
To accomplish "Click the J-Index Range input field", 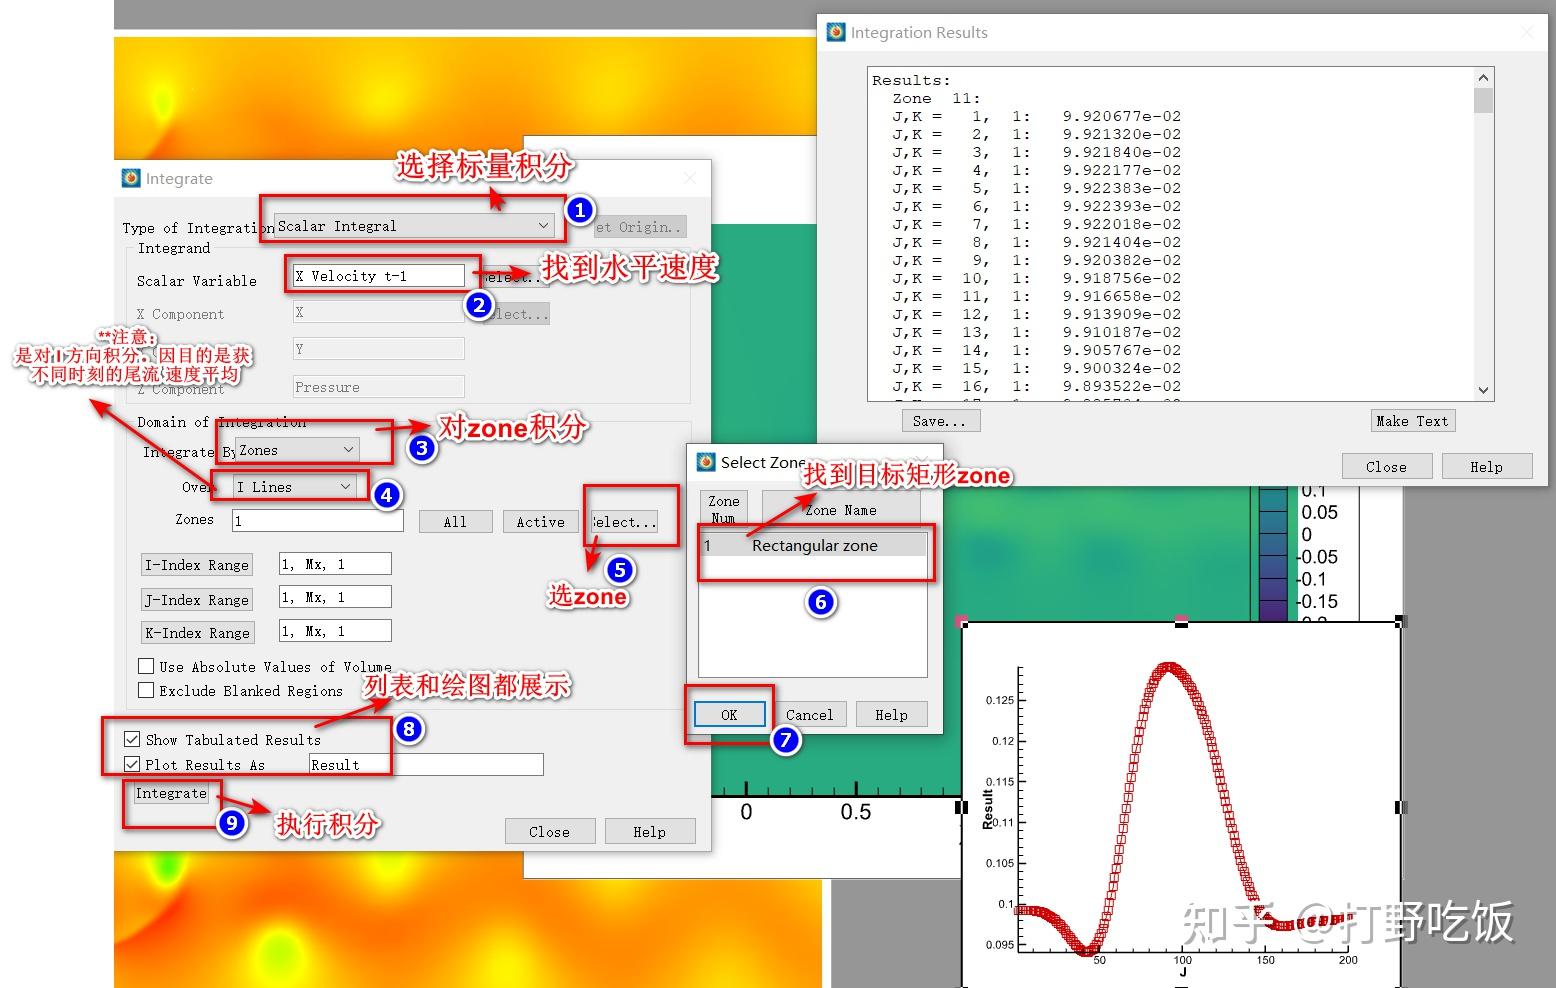I will pyautogui.click(x=334, y=596).
